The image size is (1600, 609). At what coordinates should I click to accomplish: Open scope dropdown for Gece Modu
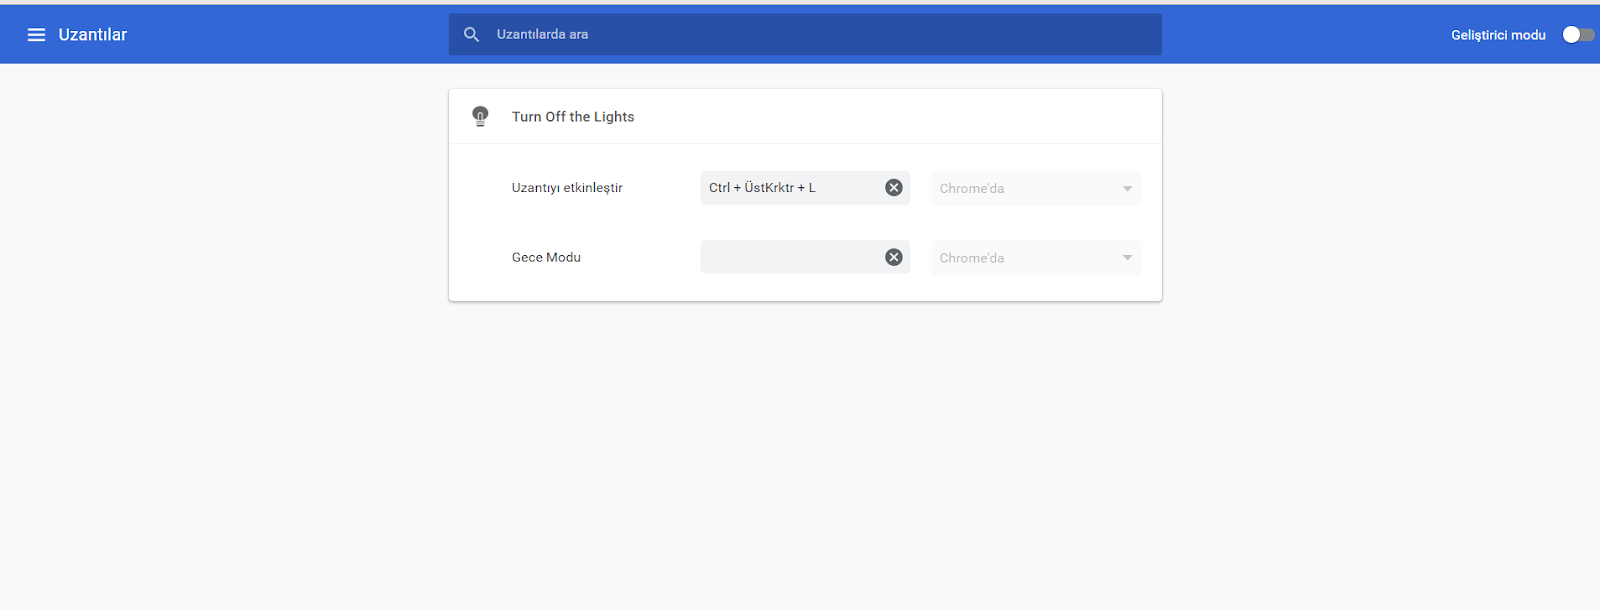pyautogui.click(x=1035, y=258)
